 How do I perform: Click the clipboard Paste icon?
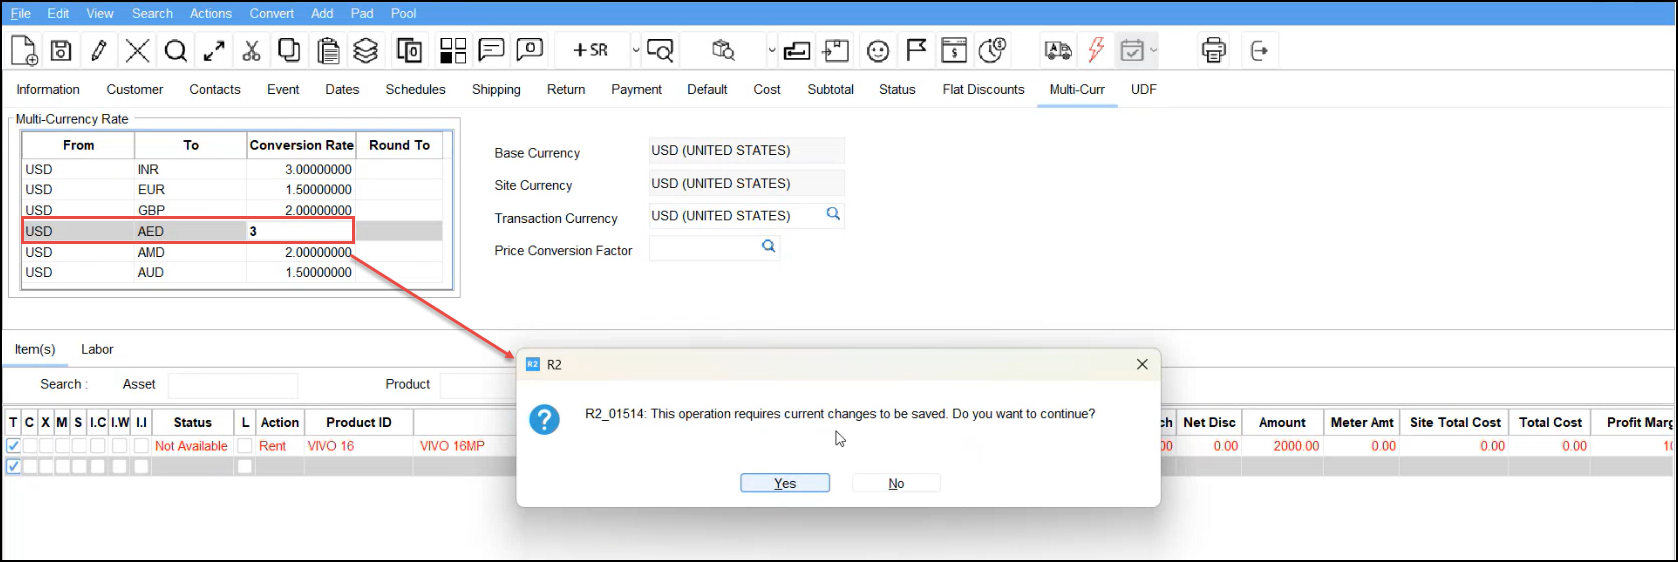(x=327, y=50)
